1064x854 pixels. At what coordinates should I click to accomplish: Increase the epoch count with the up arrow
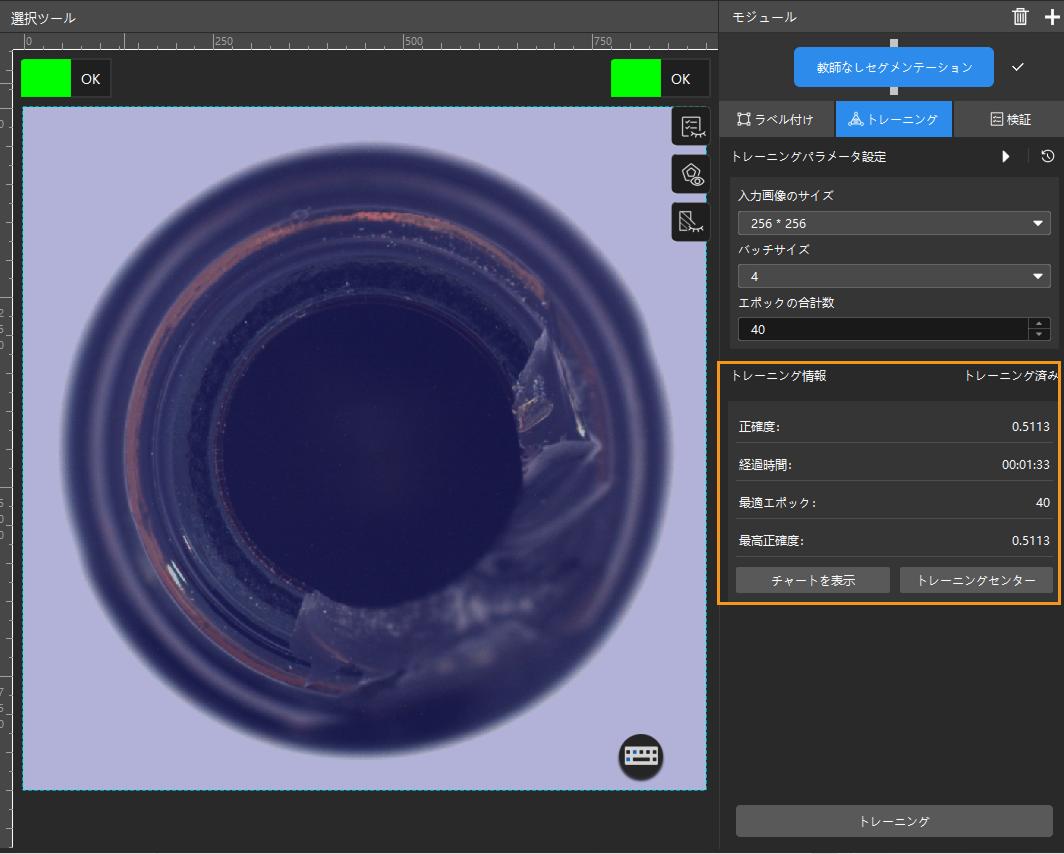pos(1039,324)
